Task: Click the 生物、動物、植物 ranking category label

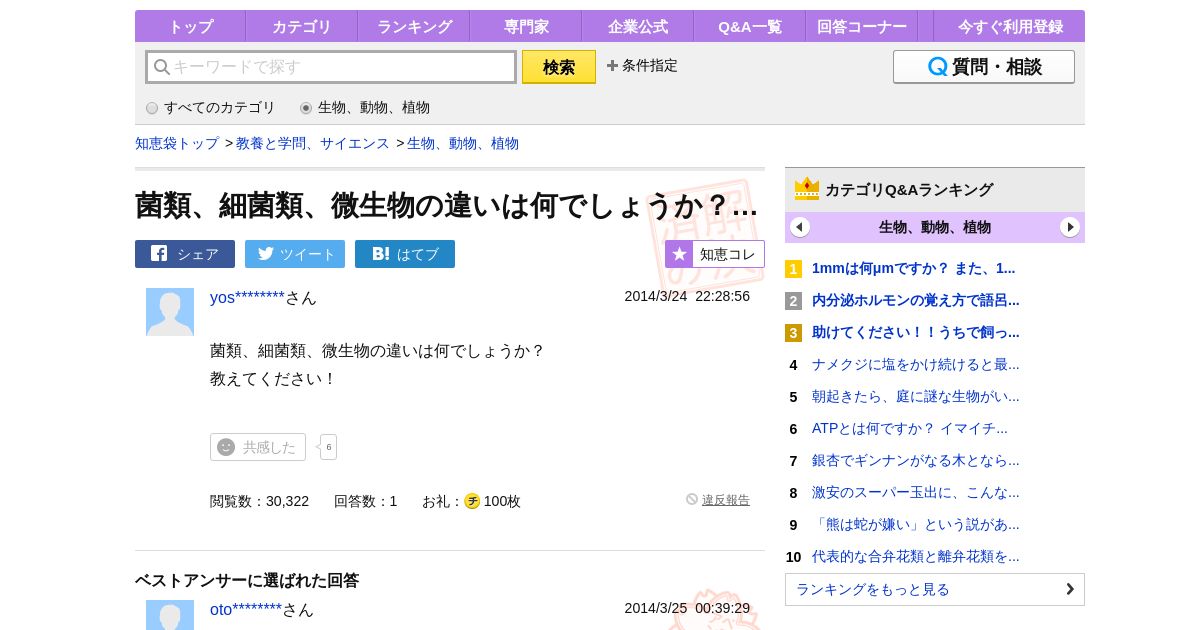Action: 935,227
